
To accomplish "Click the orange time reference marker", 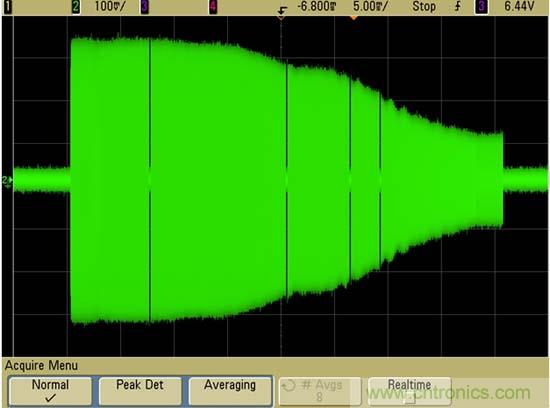I will coord(354,17).
